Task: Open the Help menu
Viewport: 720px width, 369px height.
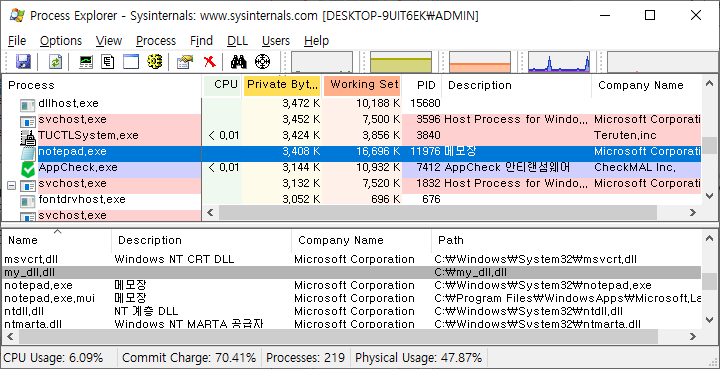Action: [316, 41]
